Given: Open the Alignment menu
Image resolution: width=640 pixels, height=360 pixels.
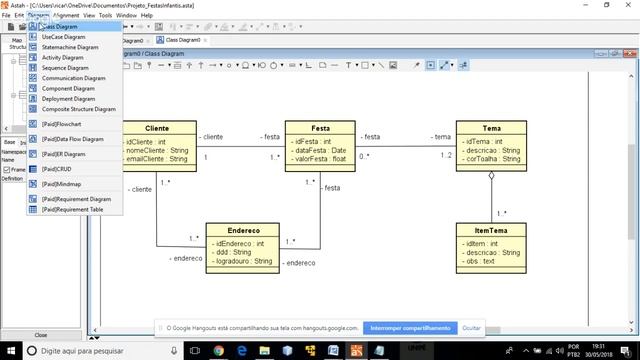Looking at the screenshot, I should 66,16.
